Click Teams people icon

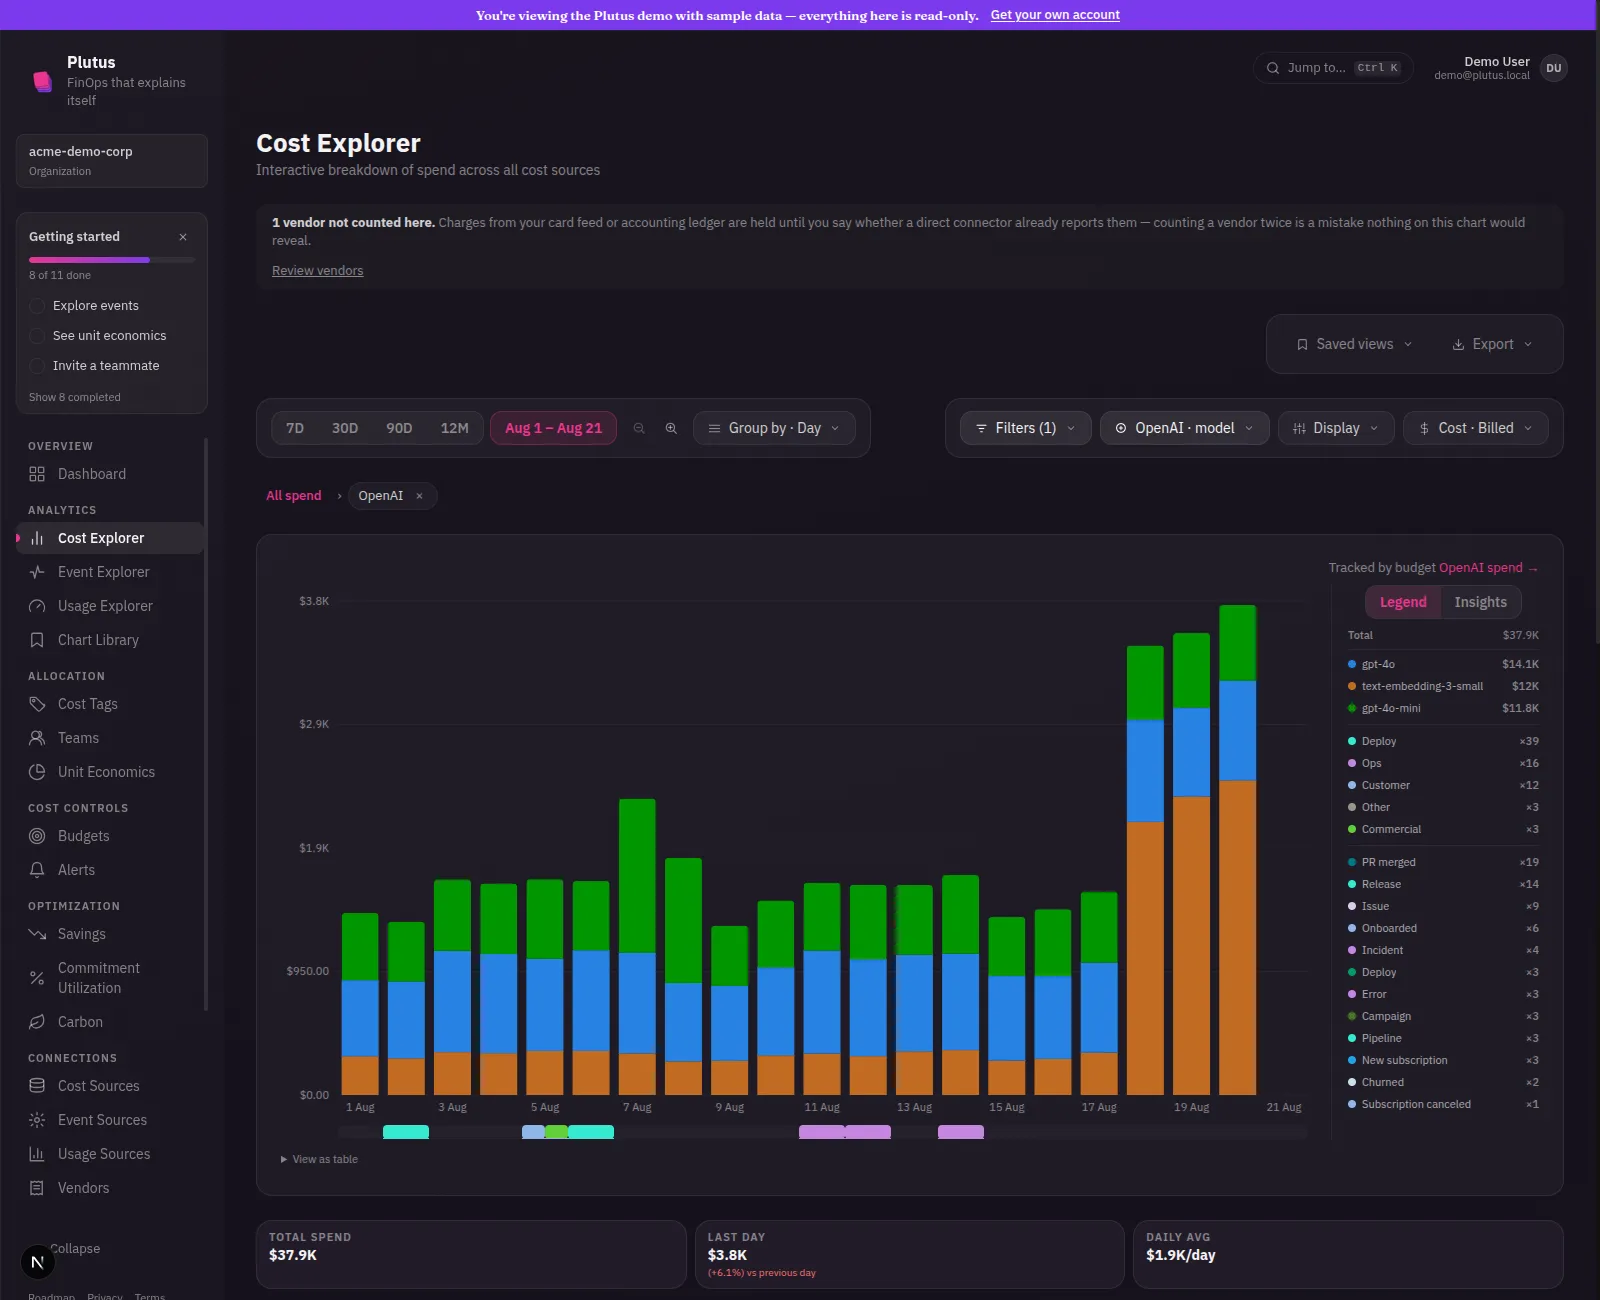tap(37, 738)
